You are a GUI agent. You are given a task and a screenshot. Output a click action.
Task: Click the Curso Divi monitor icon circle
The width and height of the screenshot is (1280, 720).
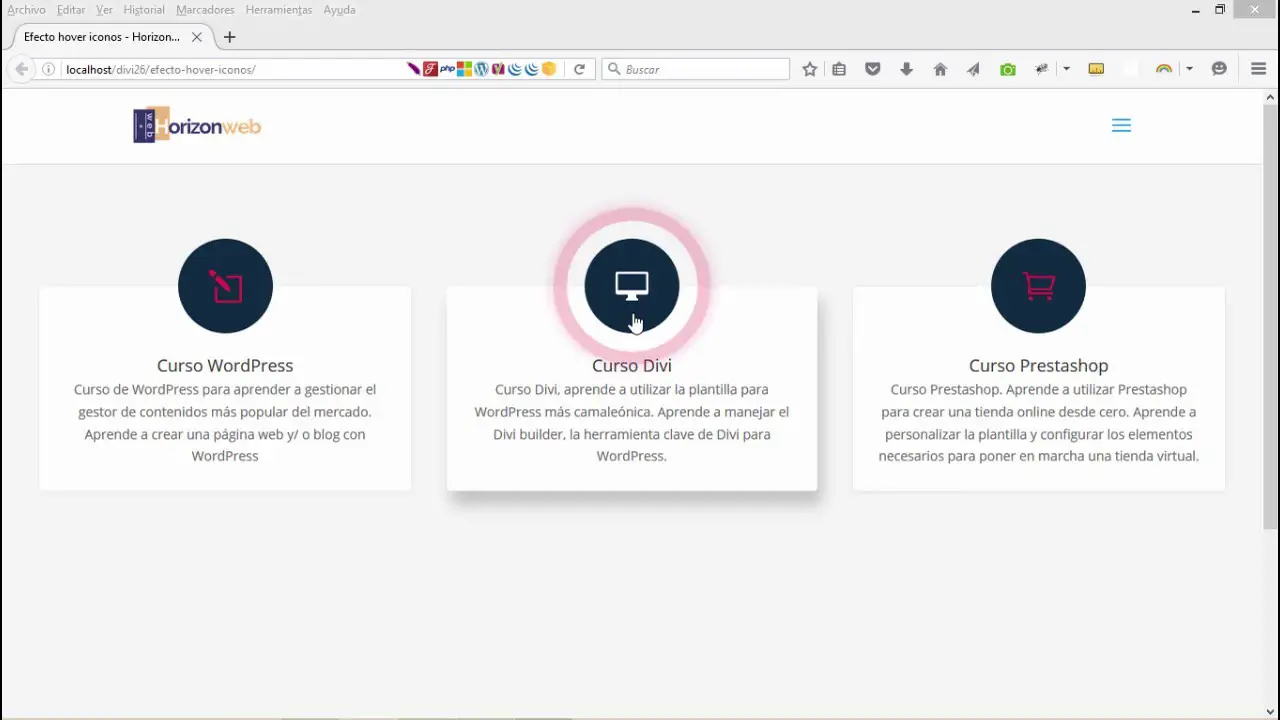point(632,286)
